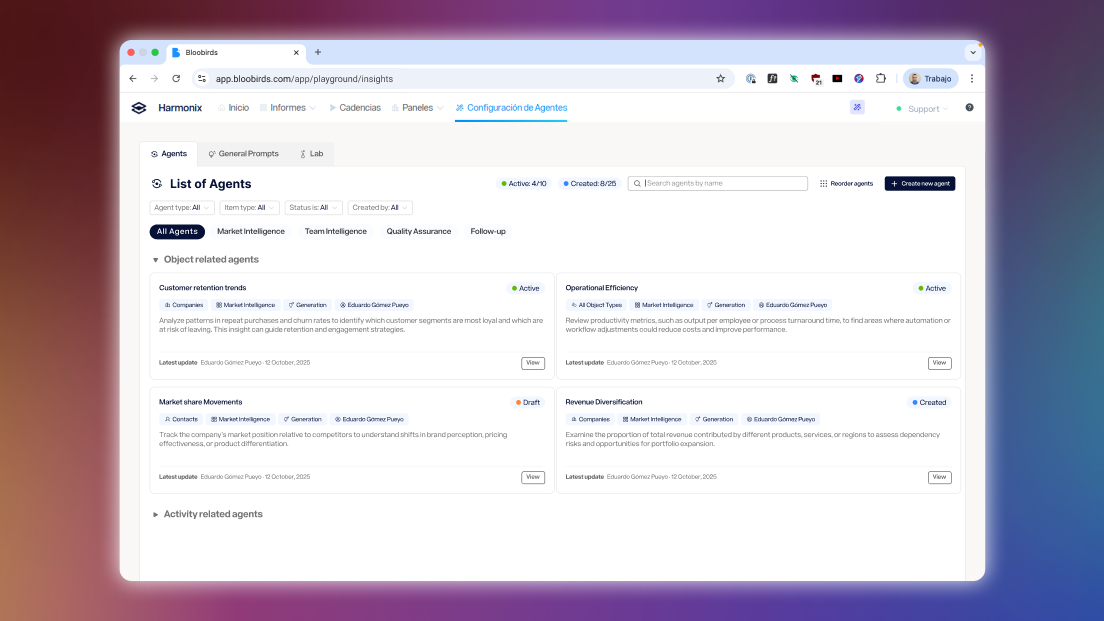
Task: Open the browser extensions puzzle icon
Action: point(881,79)
